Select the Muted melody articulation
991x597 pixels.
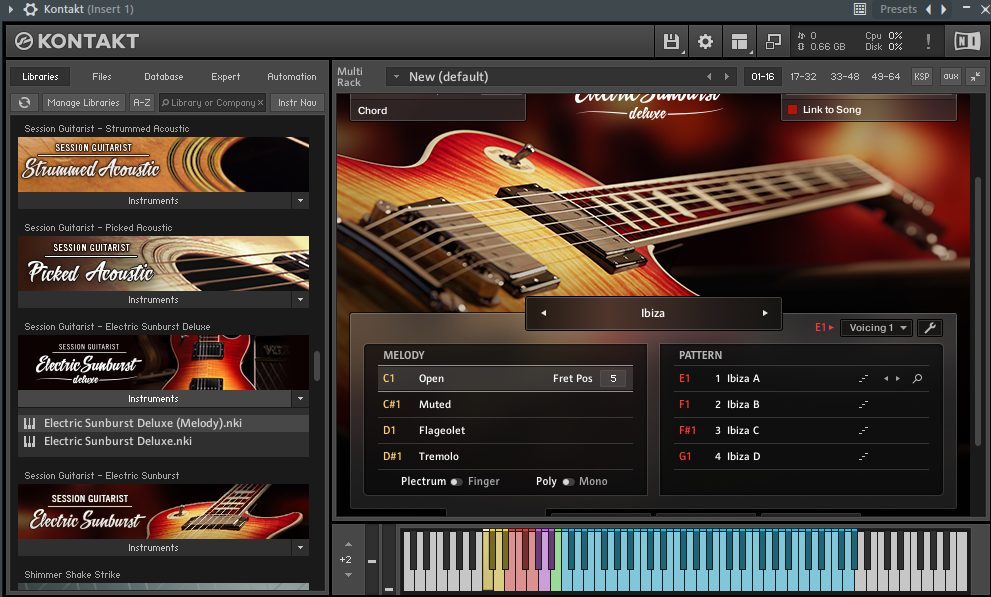point(506,404)
